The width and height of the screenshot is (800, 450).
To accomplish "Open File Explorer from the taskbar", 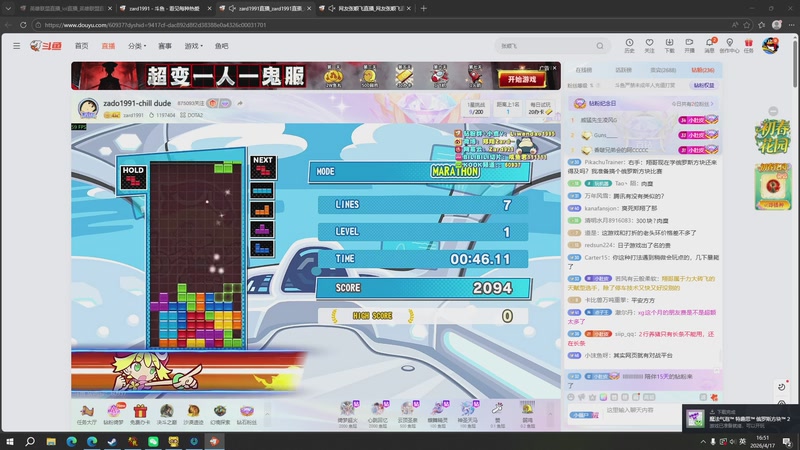I will (x=51, y=441).
